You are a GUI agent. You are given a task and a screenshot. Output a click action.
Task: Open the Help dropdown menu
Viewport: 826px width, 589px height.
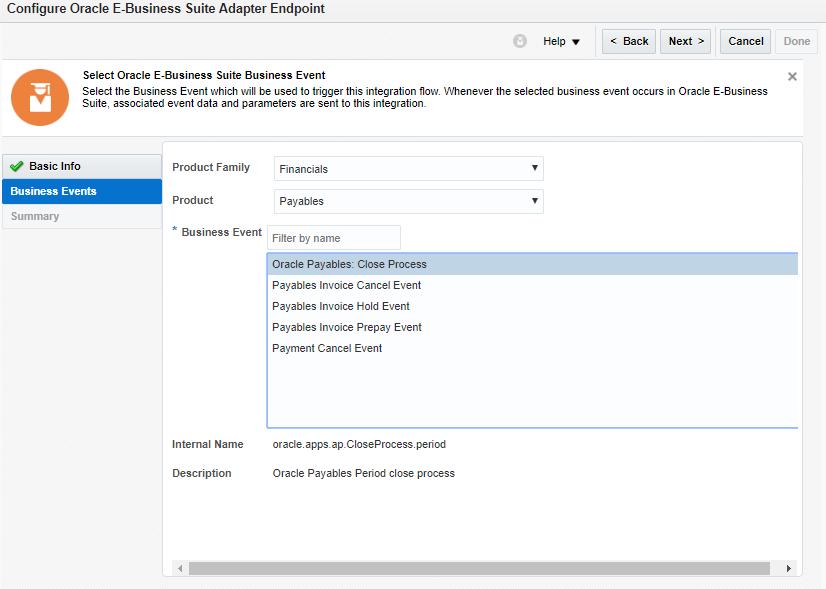point(561,42)
